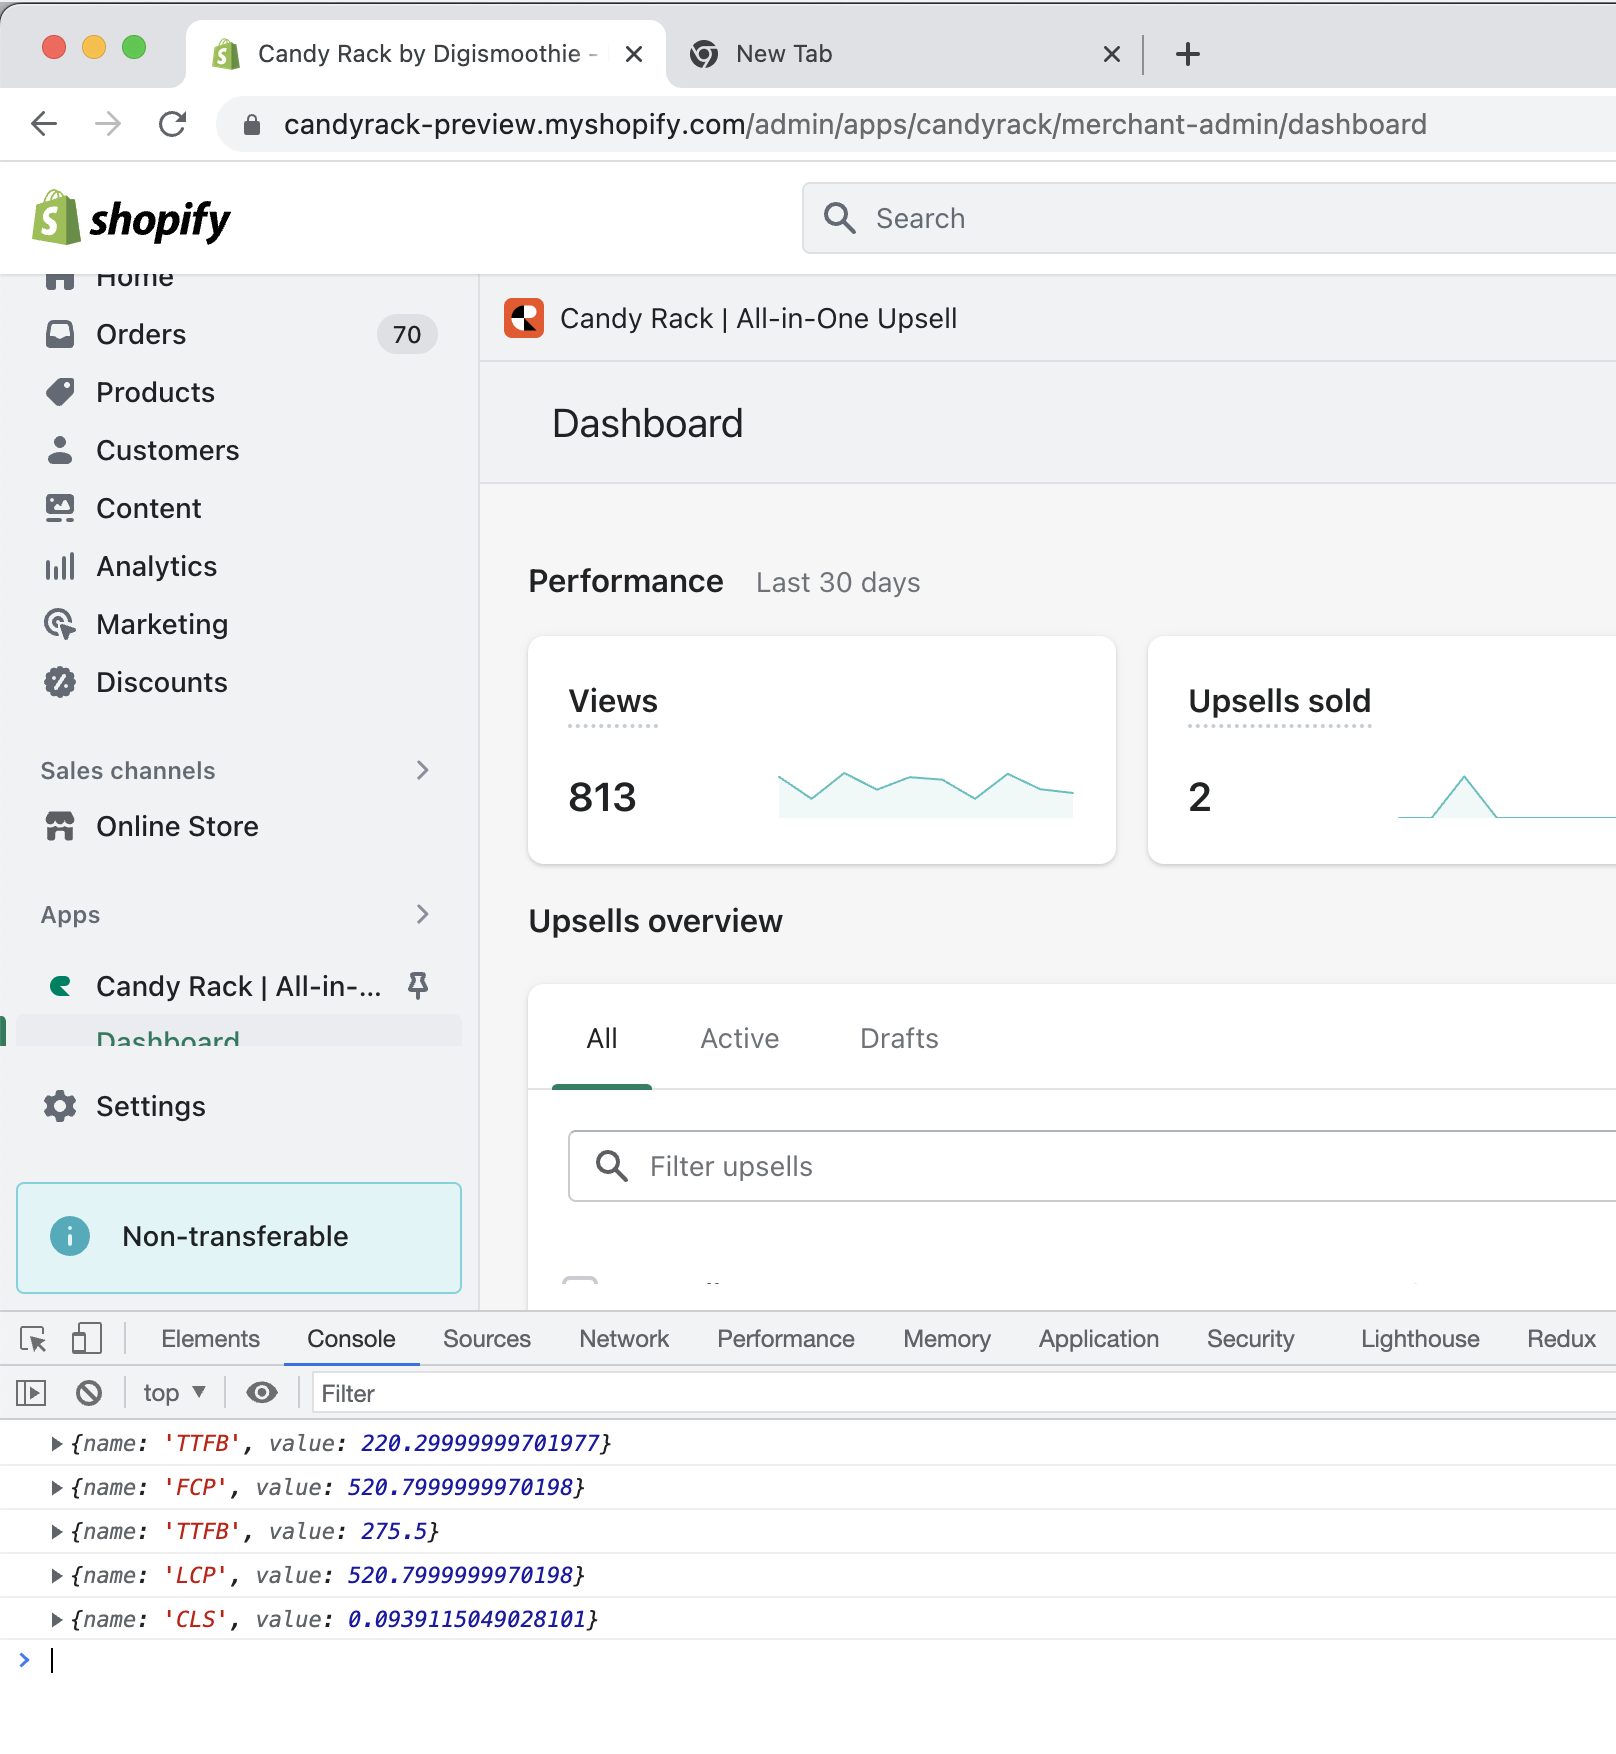The width and height of the screenshot is (1616, 1754).
Task: Expand the Apps section chevron
Action: coord(422,914)
